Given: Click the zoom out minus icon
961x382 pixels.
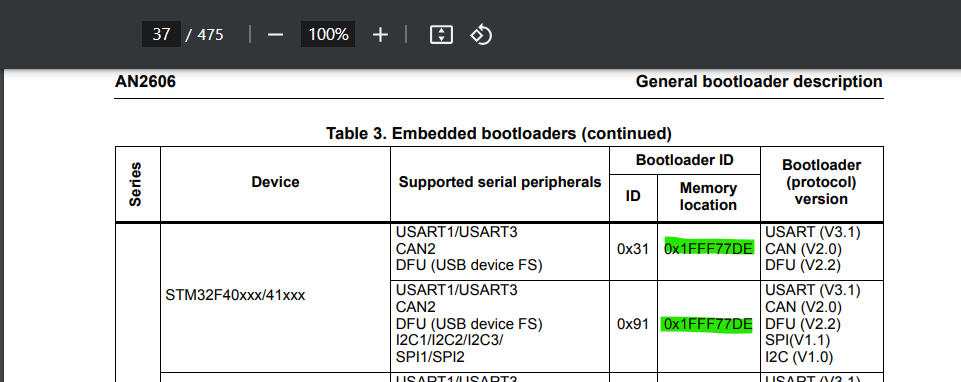Looking at the screenshot, I should click(x=275, y=35).
